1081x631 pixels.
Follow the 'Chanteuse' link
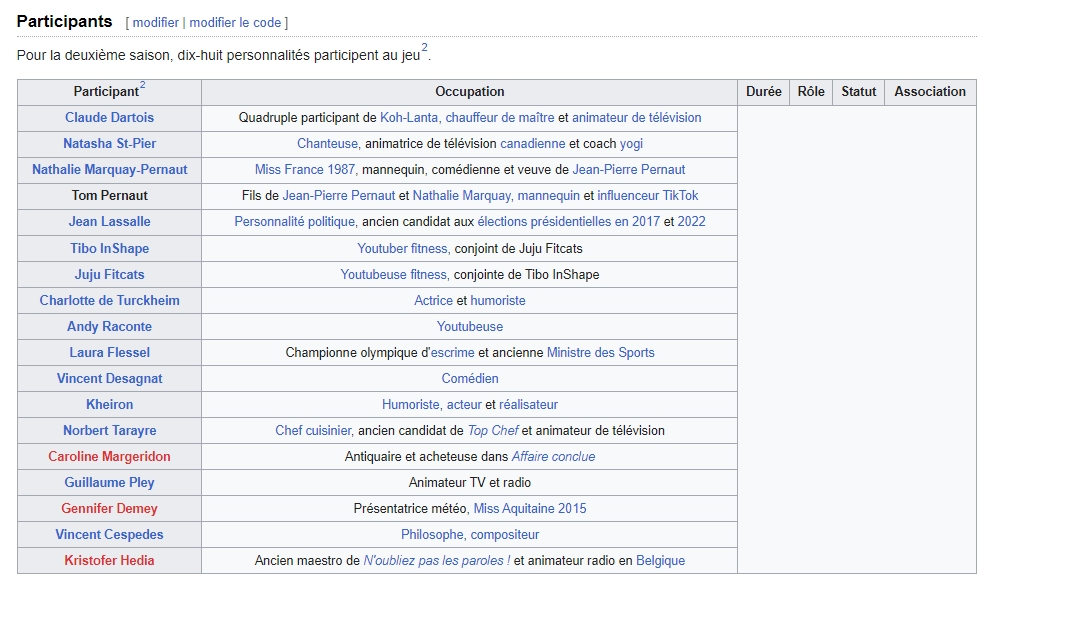click(327, 143)
